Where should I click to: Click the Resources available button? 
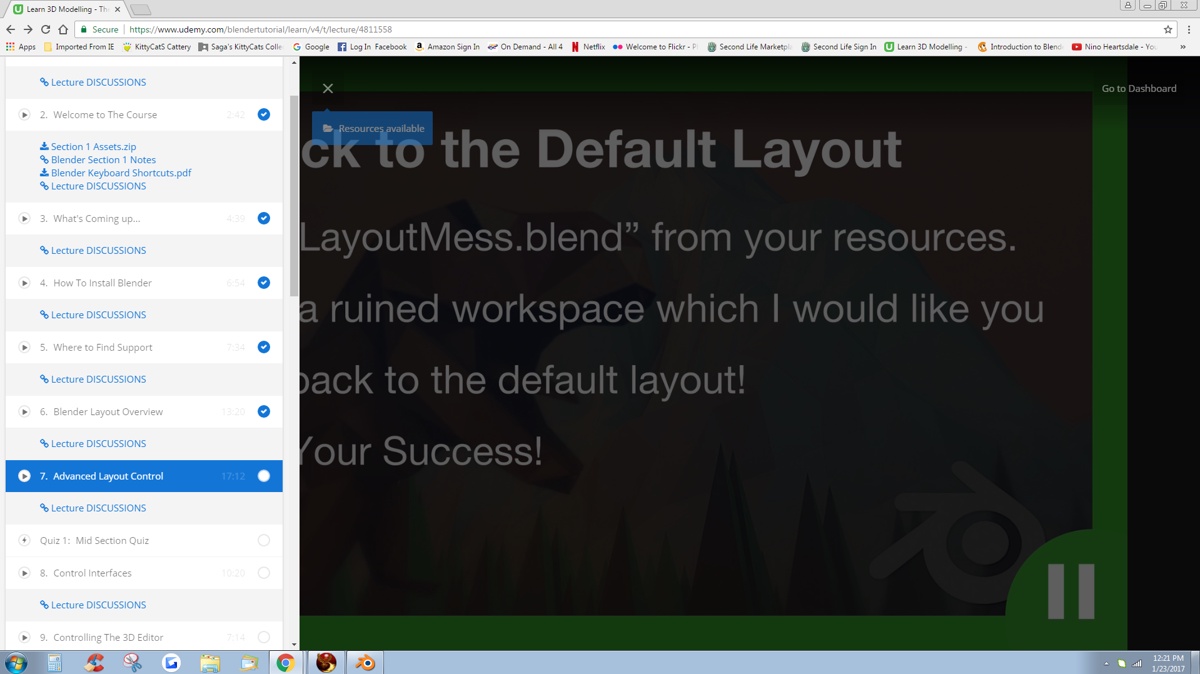point(372,128)
